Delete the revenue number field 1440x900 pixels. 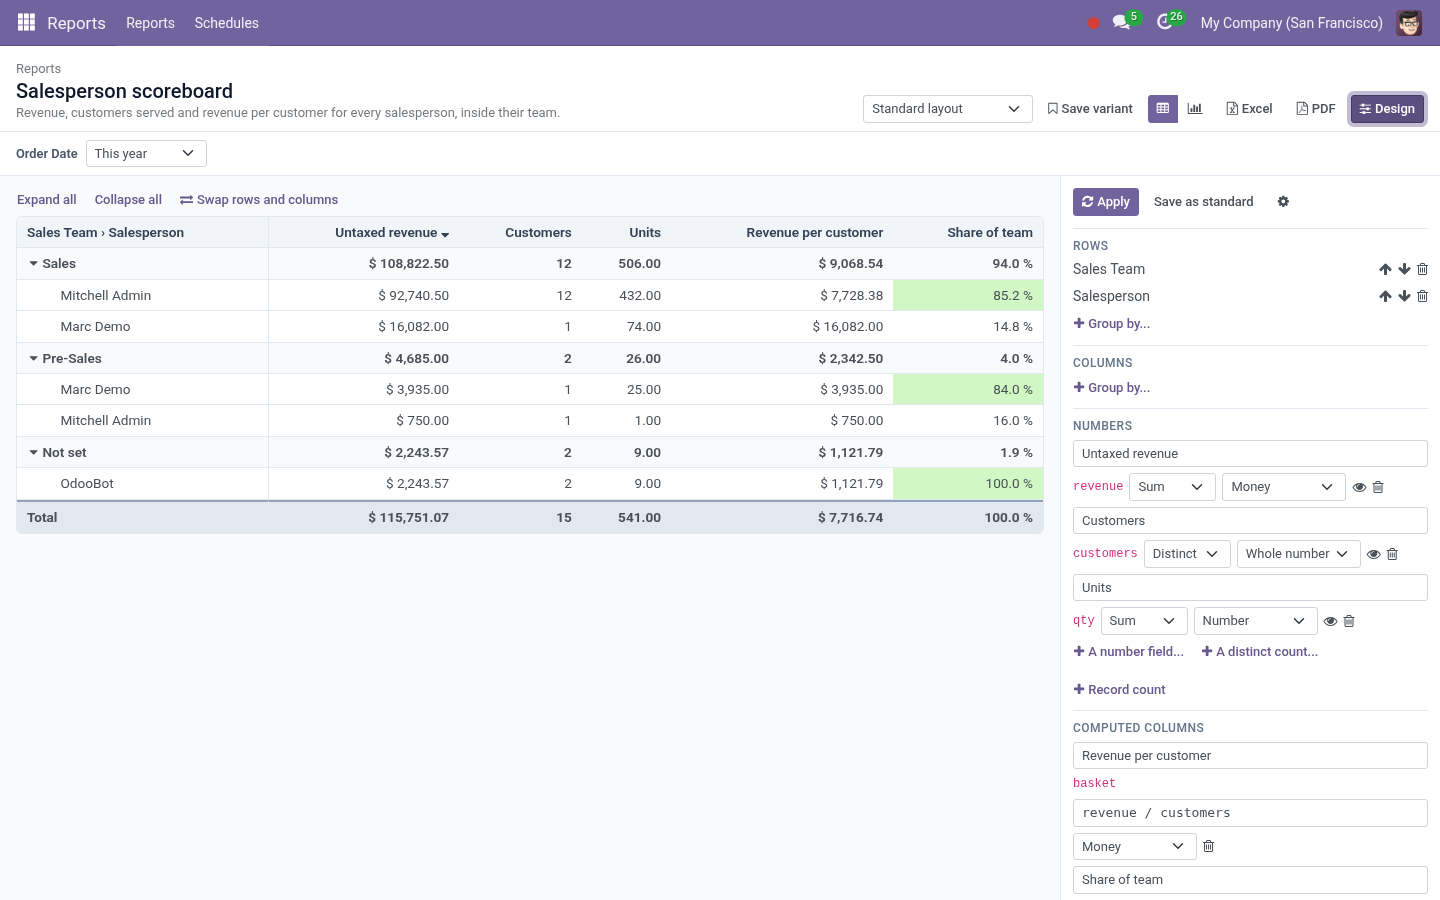1378,487
